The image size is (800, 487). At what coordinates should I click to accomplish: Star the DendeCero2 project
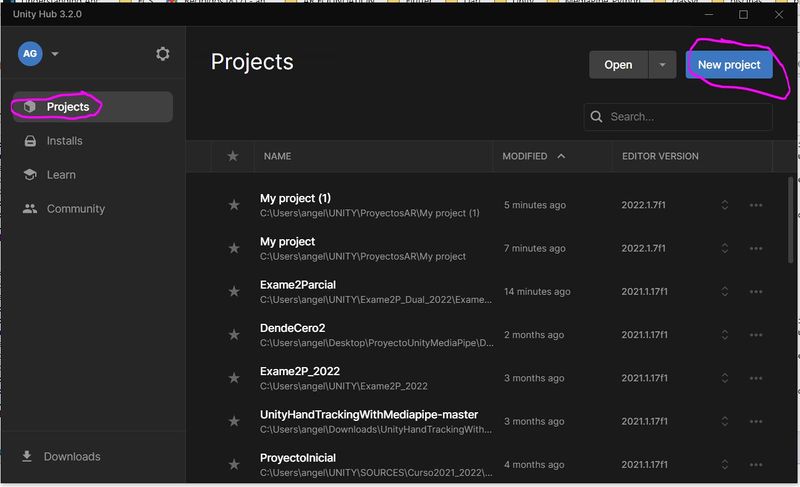(x=234, y=335)
